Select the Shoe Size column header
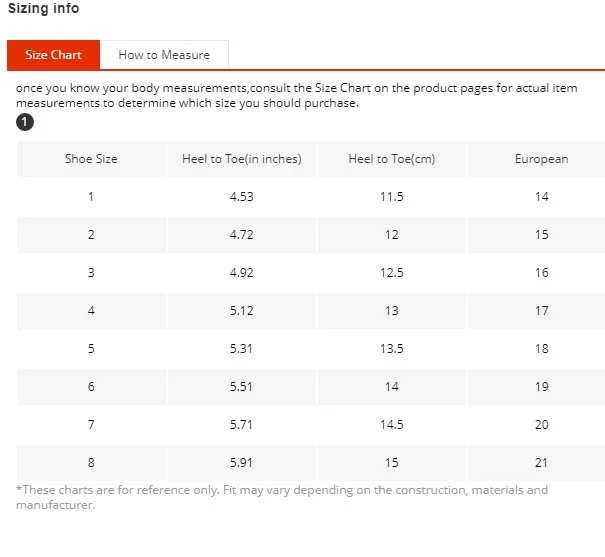 coord(91,159)
